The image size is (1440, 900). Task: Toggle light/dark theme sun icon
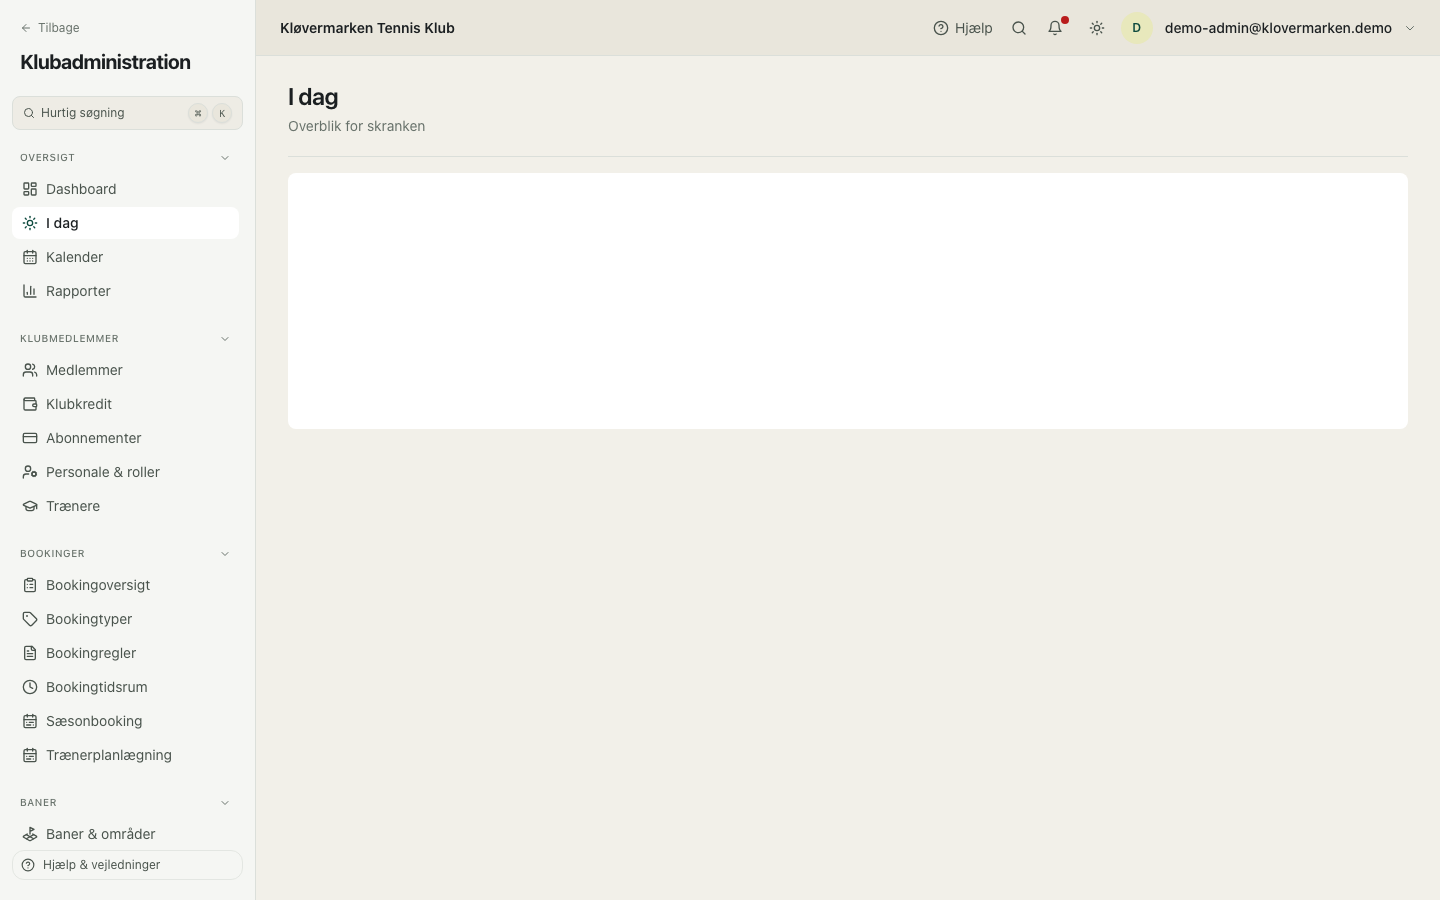coord(1097,28)
